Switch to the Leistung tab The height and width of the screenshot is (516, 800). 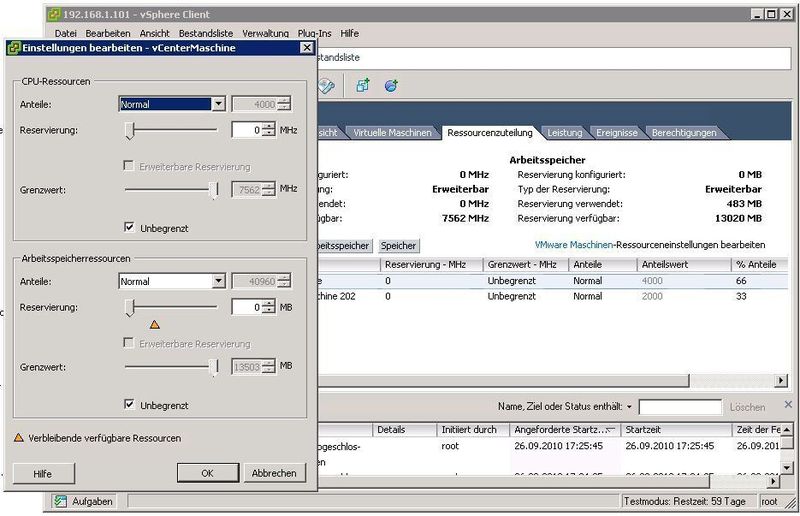(564, 132)
